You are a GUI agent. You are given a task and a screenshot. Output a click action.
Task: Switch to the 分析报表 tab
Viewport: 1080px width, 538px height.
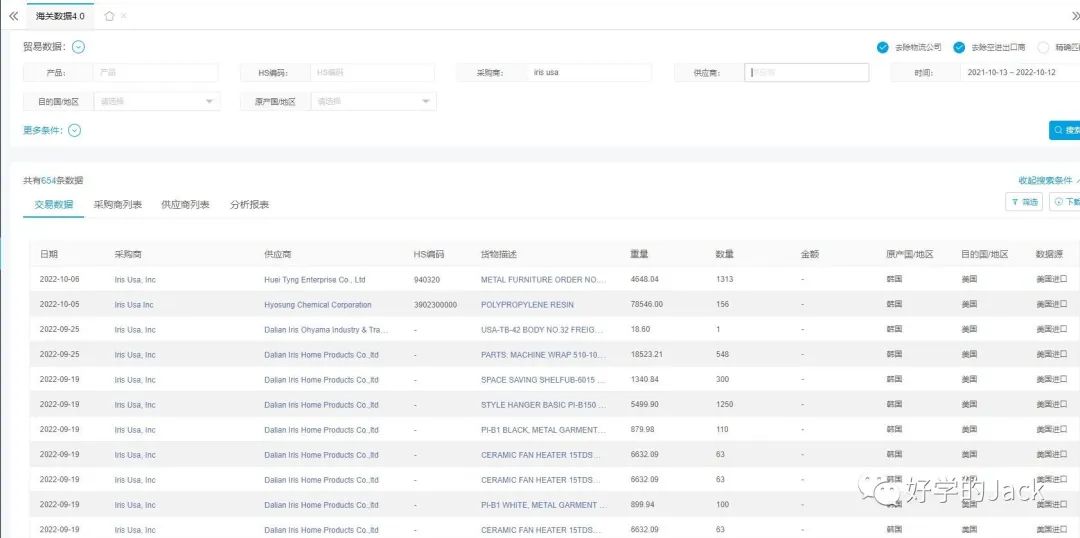point(249,204)
